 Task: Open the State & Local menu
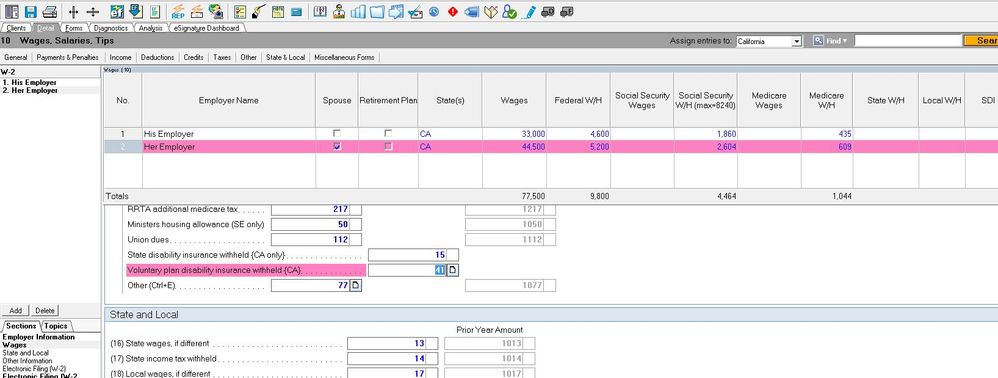click(285, 57)
